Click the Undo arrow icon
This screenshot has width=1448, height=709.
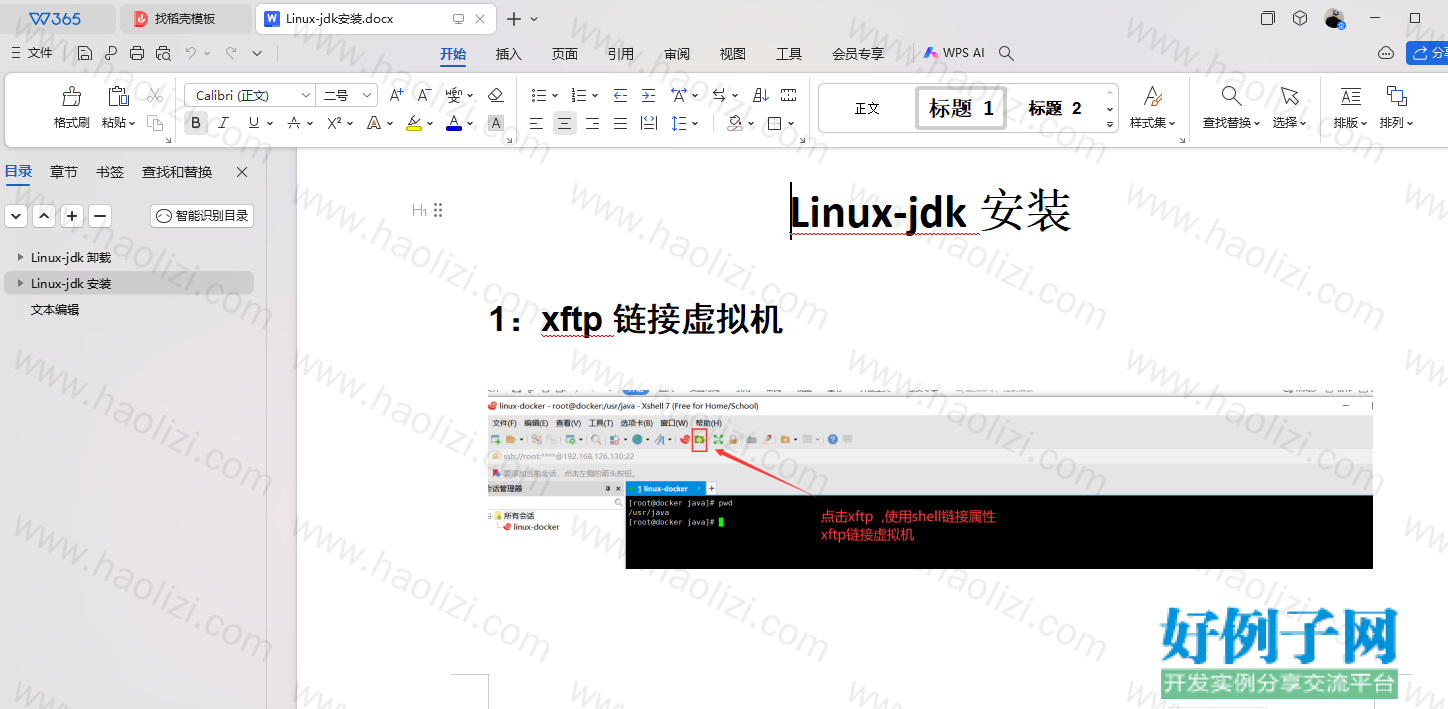coord(190,53)
